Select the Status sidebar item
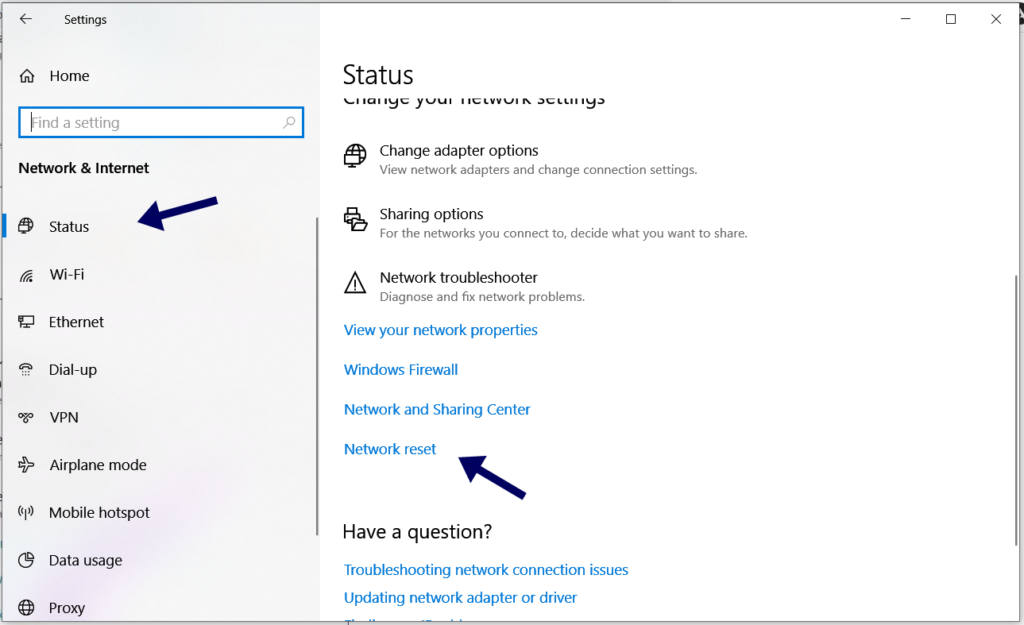This screenshot has height=625, width=1024. (68, 227)
